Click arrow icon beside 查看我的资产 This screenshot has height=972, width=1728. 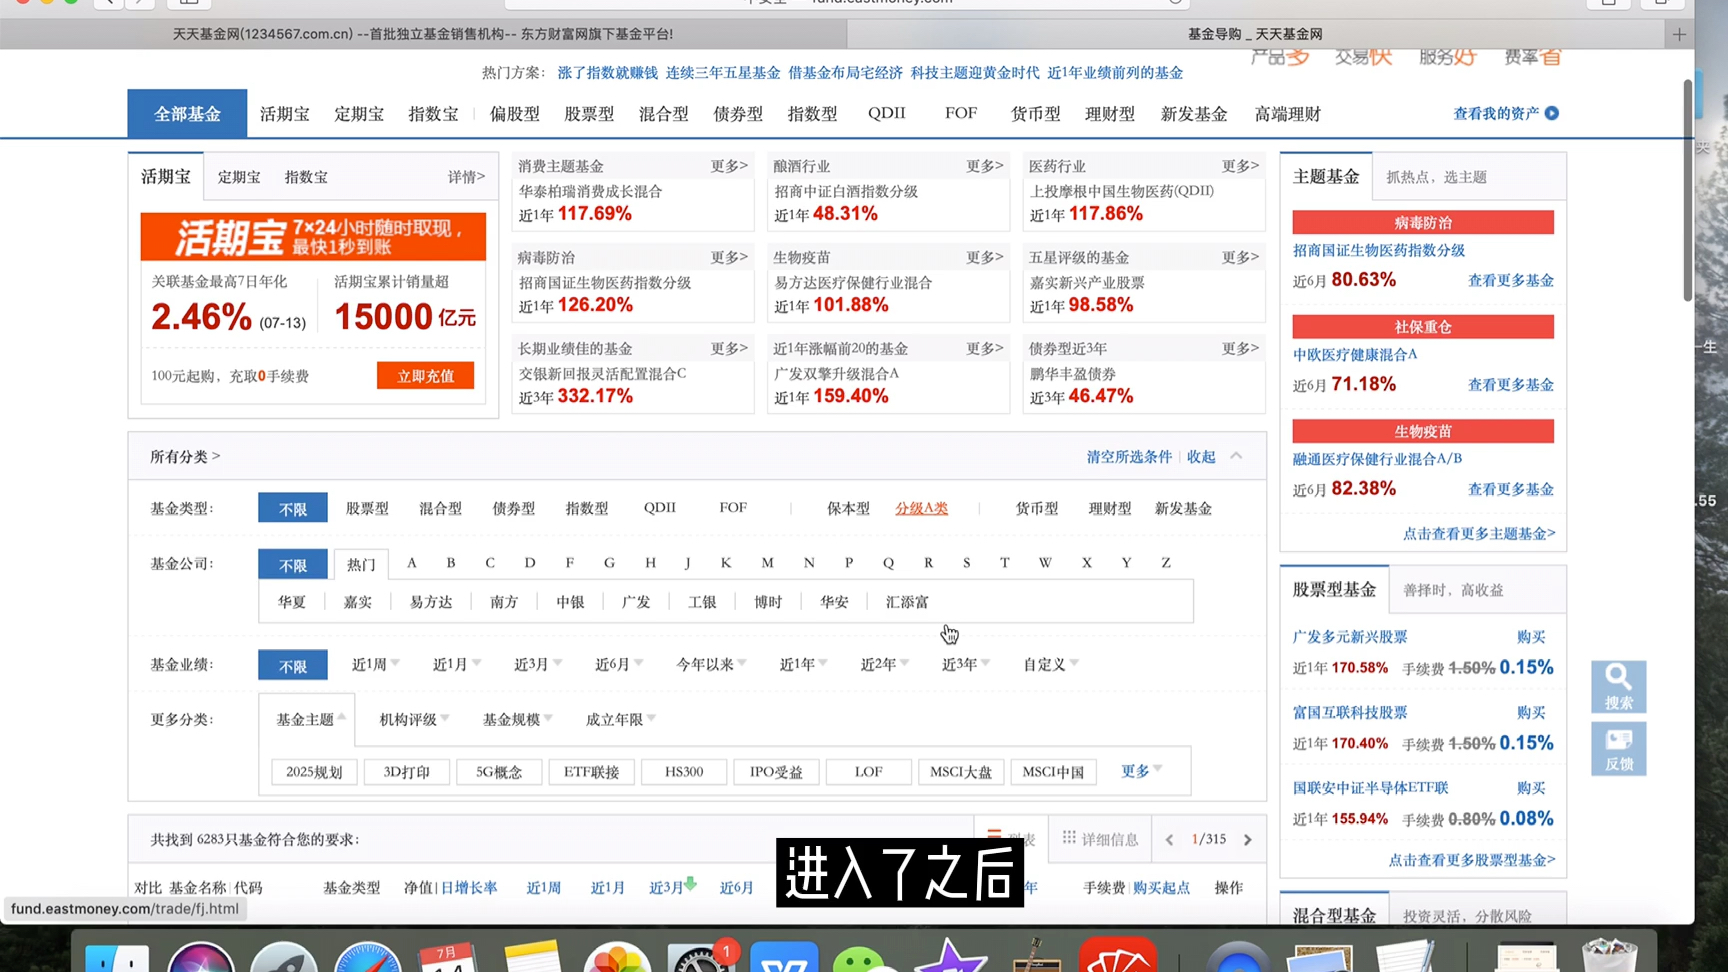(1552, 113)
